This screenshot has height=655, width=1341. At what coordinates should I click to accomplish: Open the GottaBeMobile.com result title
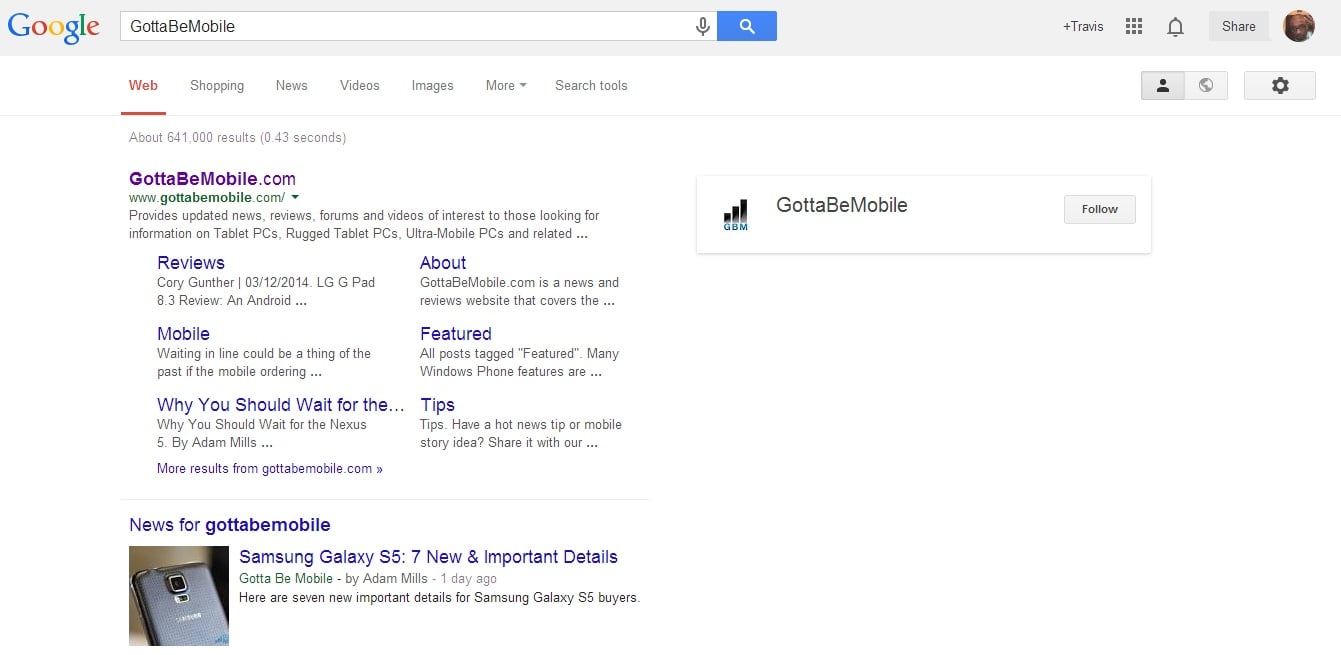212,179
